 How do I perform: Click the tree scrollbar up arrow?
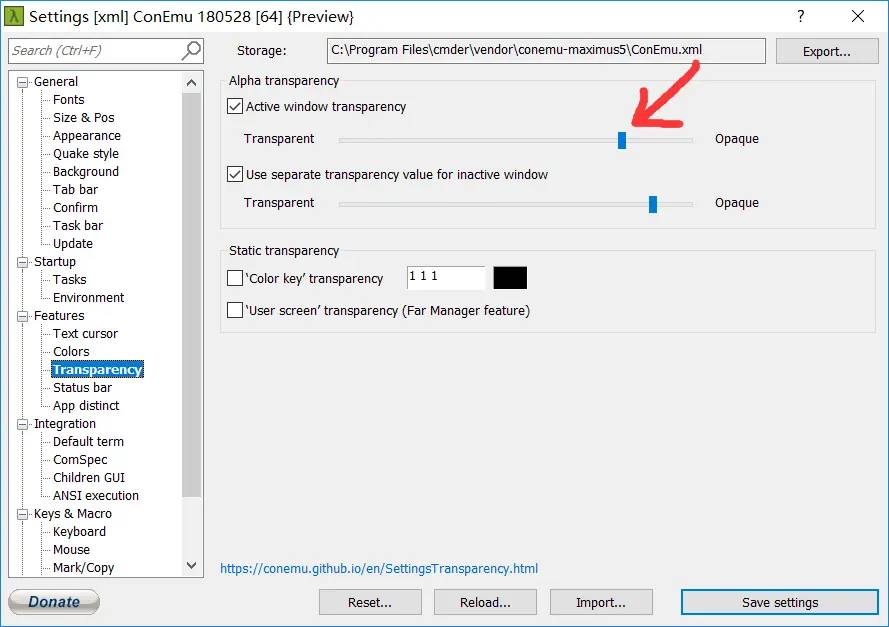pos(192,83)
